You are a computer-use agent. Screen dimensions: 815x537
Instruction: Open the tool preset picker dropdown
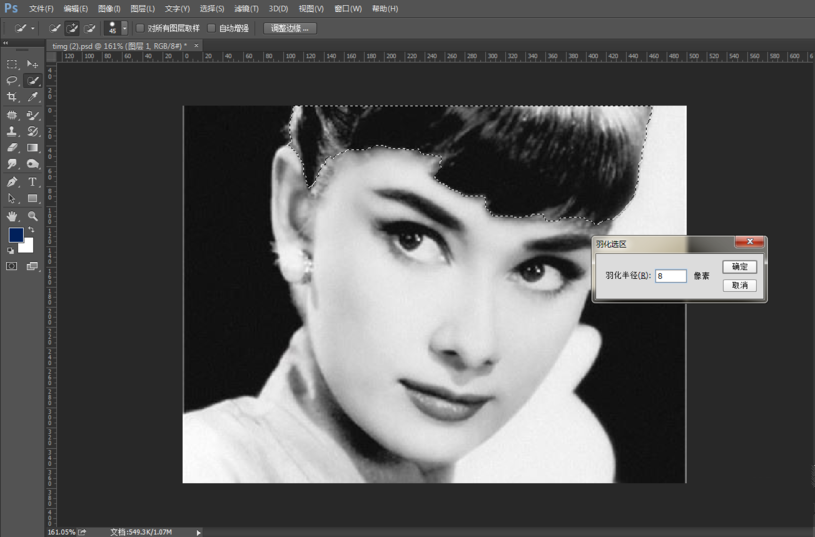tap(33, 28)
